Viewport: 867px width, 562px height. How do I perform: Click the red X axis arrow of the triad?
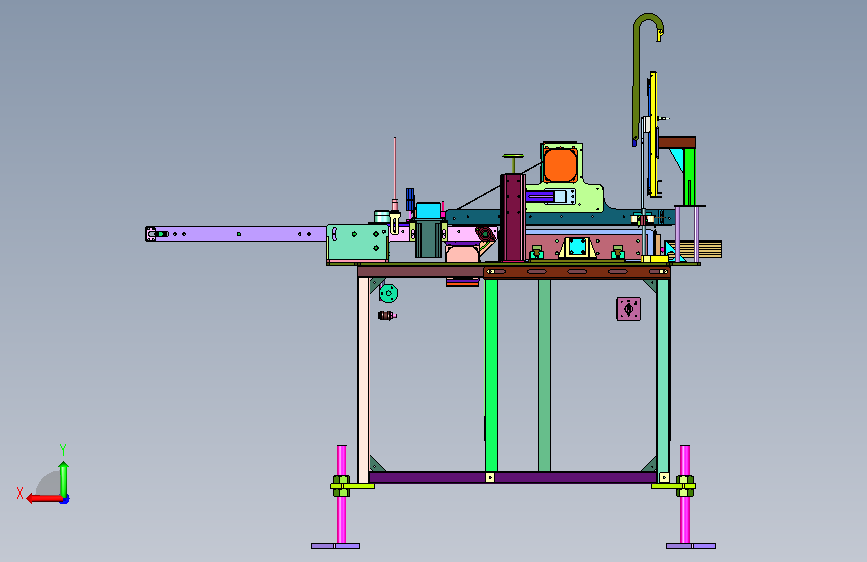[44, 498]
